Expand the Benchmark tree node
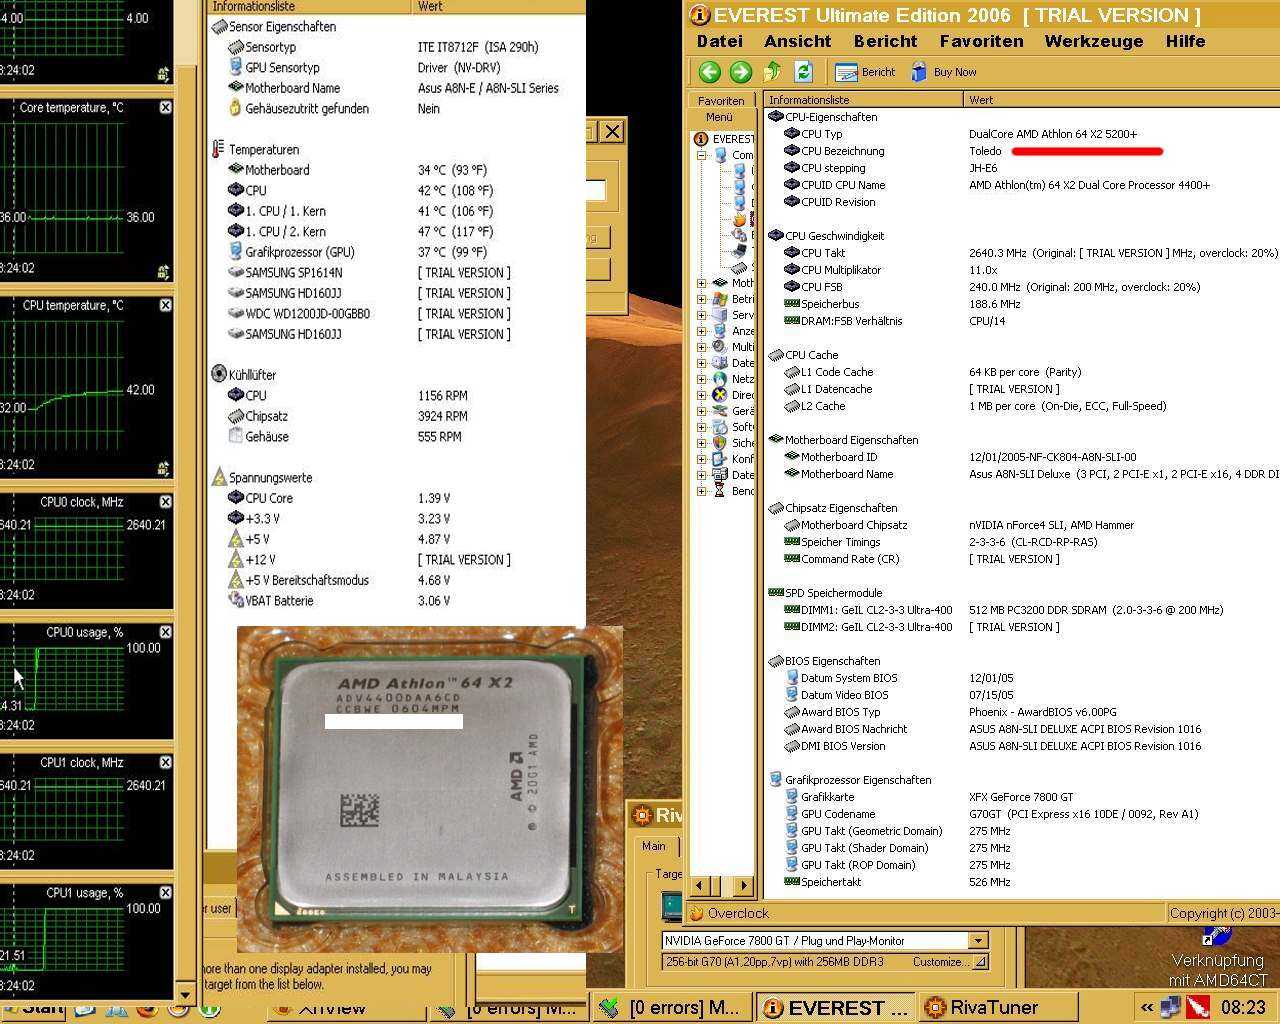 point(702,491)
